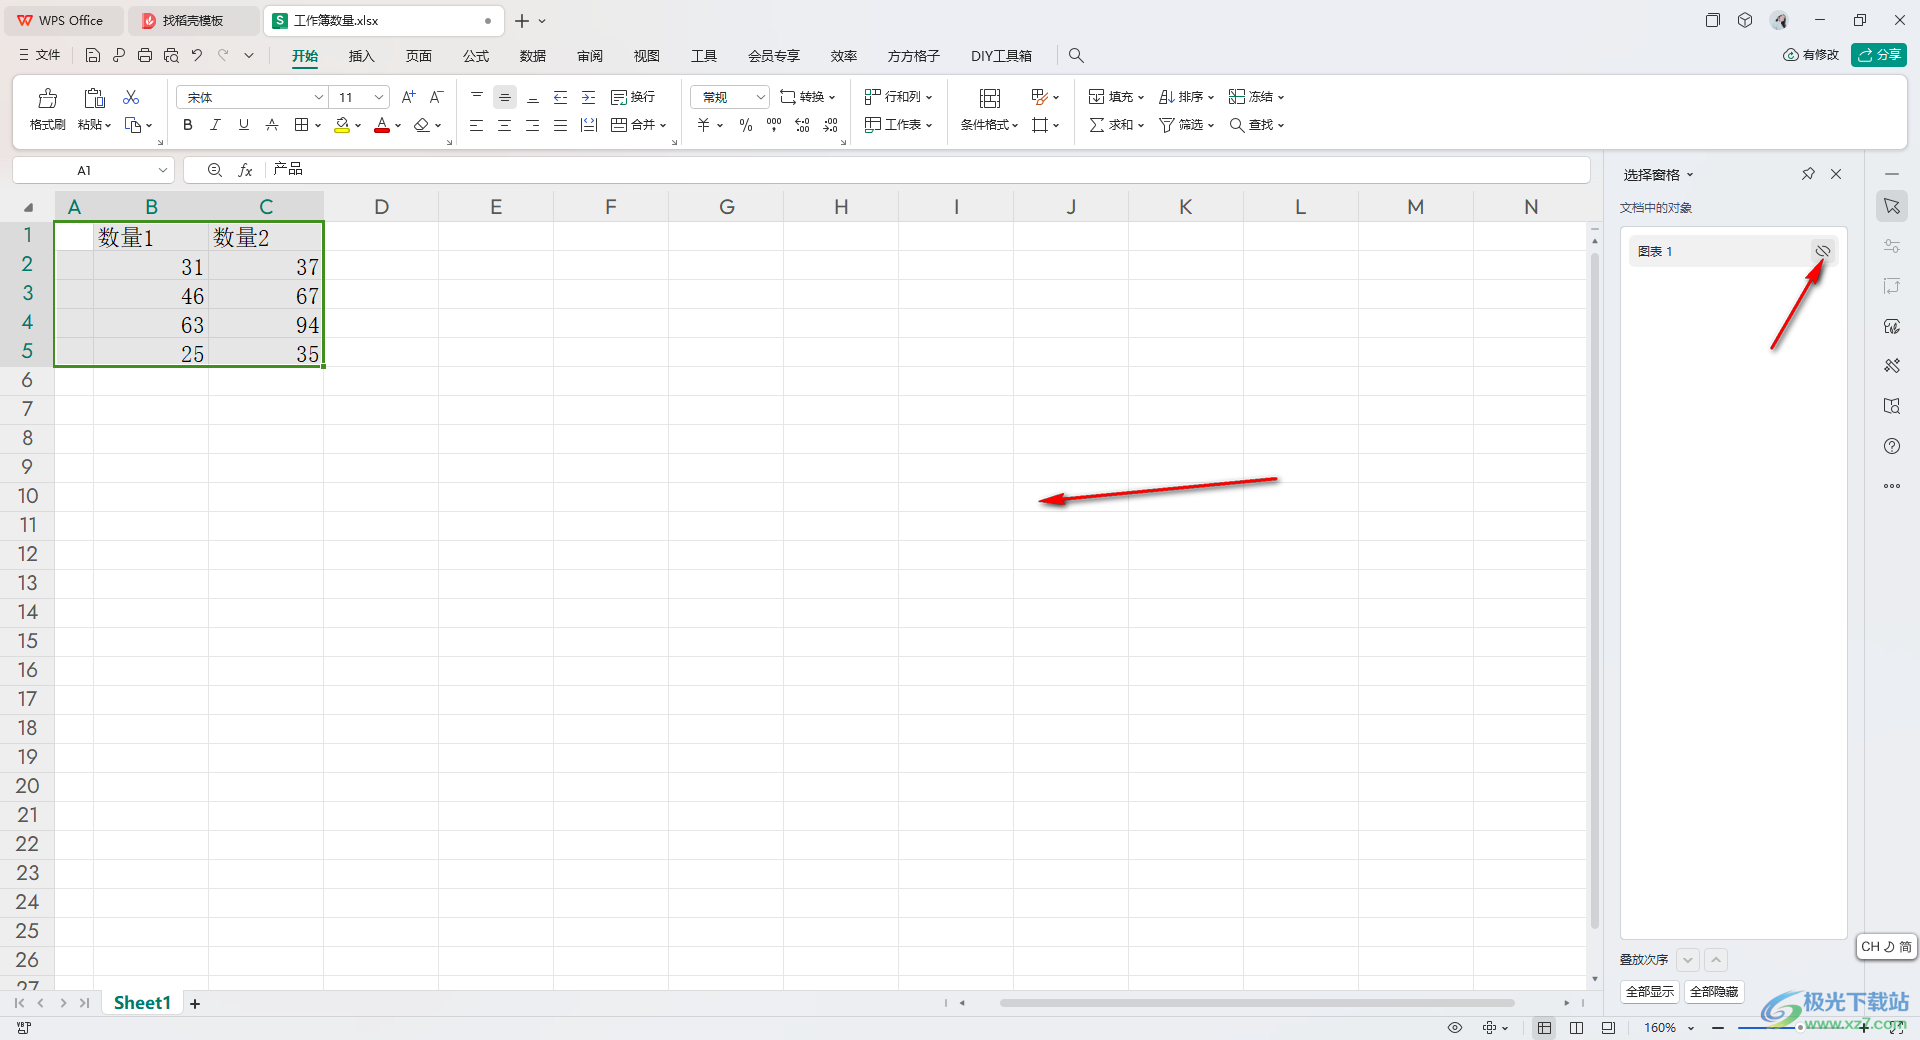Image resolution: width=1920 pixels, height=1040 pixels.
Task: Click the zoom slider in status bar
Action: (x=1800, y=1028)
